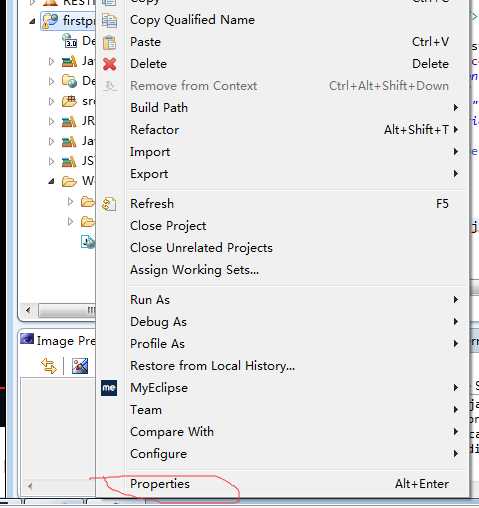This screenshot has height=508, width=479.
Task: Choose Delete from the context menu
Action: pos(148,64)
